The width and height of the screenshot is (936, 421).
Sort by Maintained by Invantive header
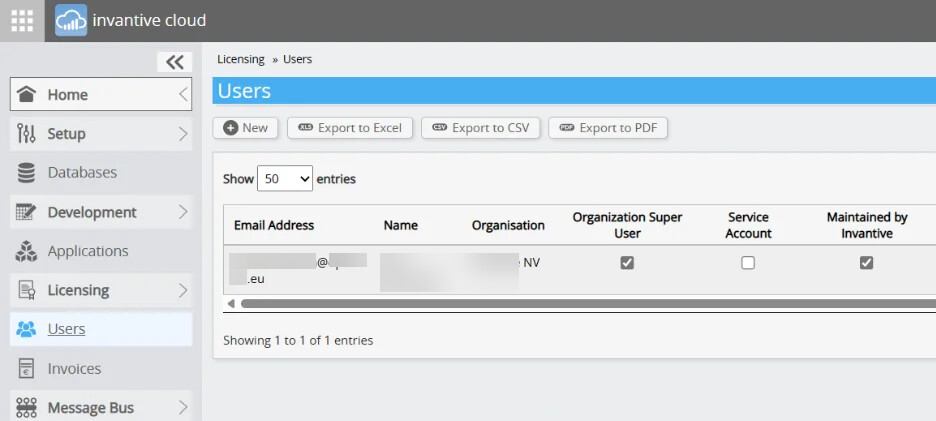pyautogui.click(x=867, y=225)
